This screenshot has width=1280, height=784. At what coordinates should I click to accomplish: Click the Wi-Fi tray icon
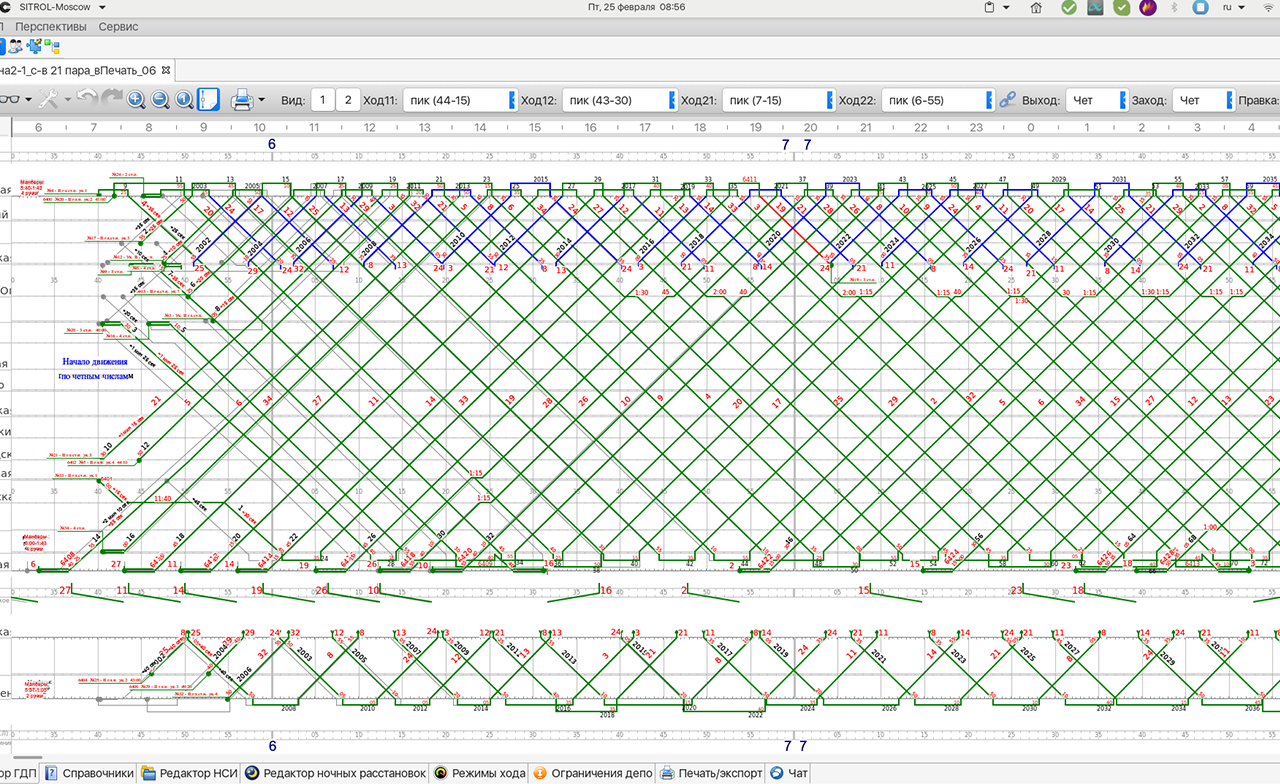pyautogui.click(x=1269, y=7)
